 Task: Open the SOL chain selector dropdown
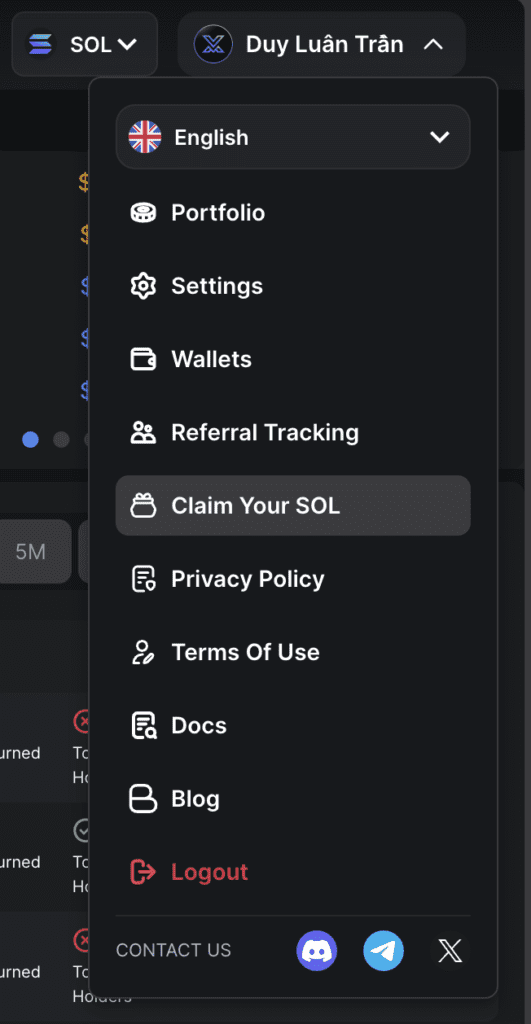pos(85,44)
